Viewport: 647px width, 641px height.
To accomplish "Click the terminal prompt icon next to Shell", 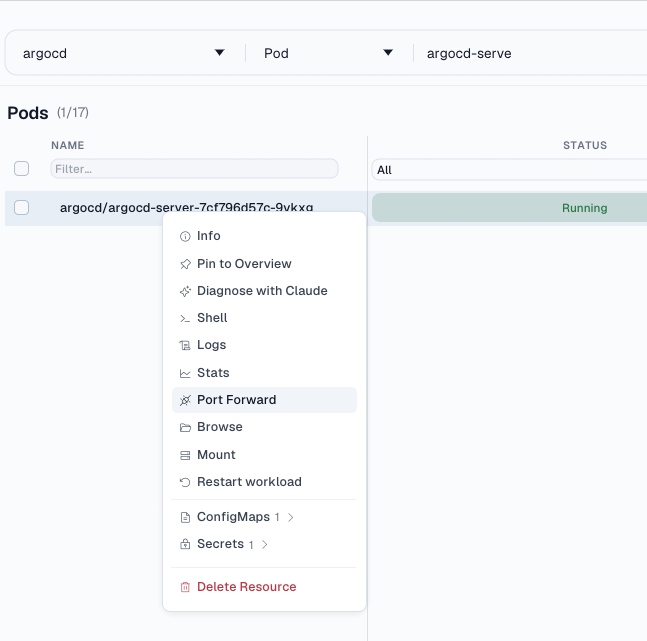I will [x=185, y=319].
